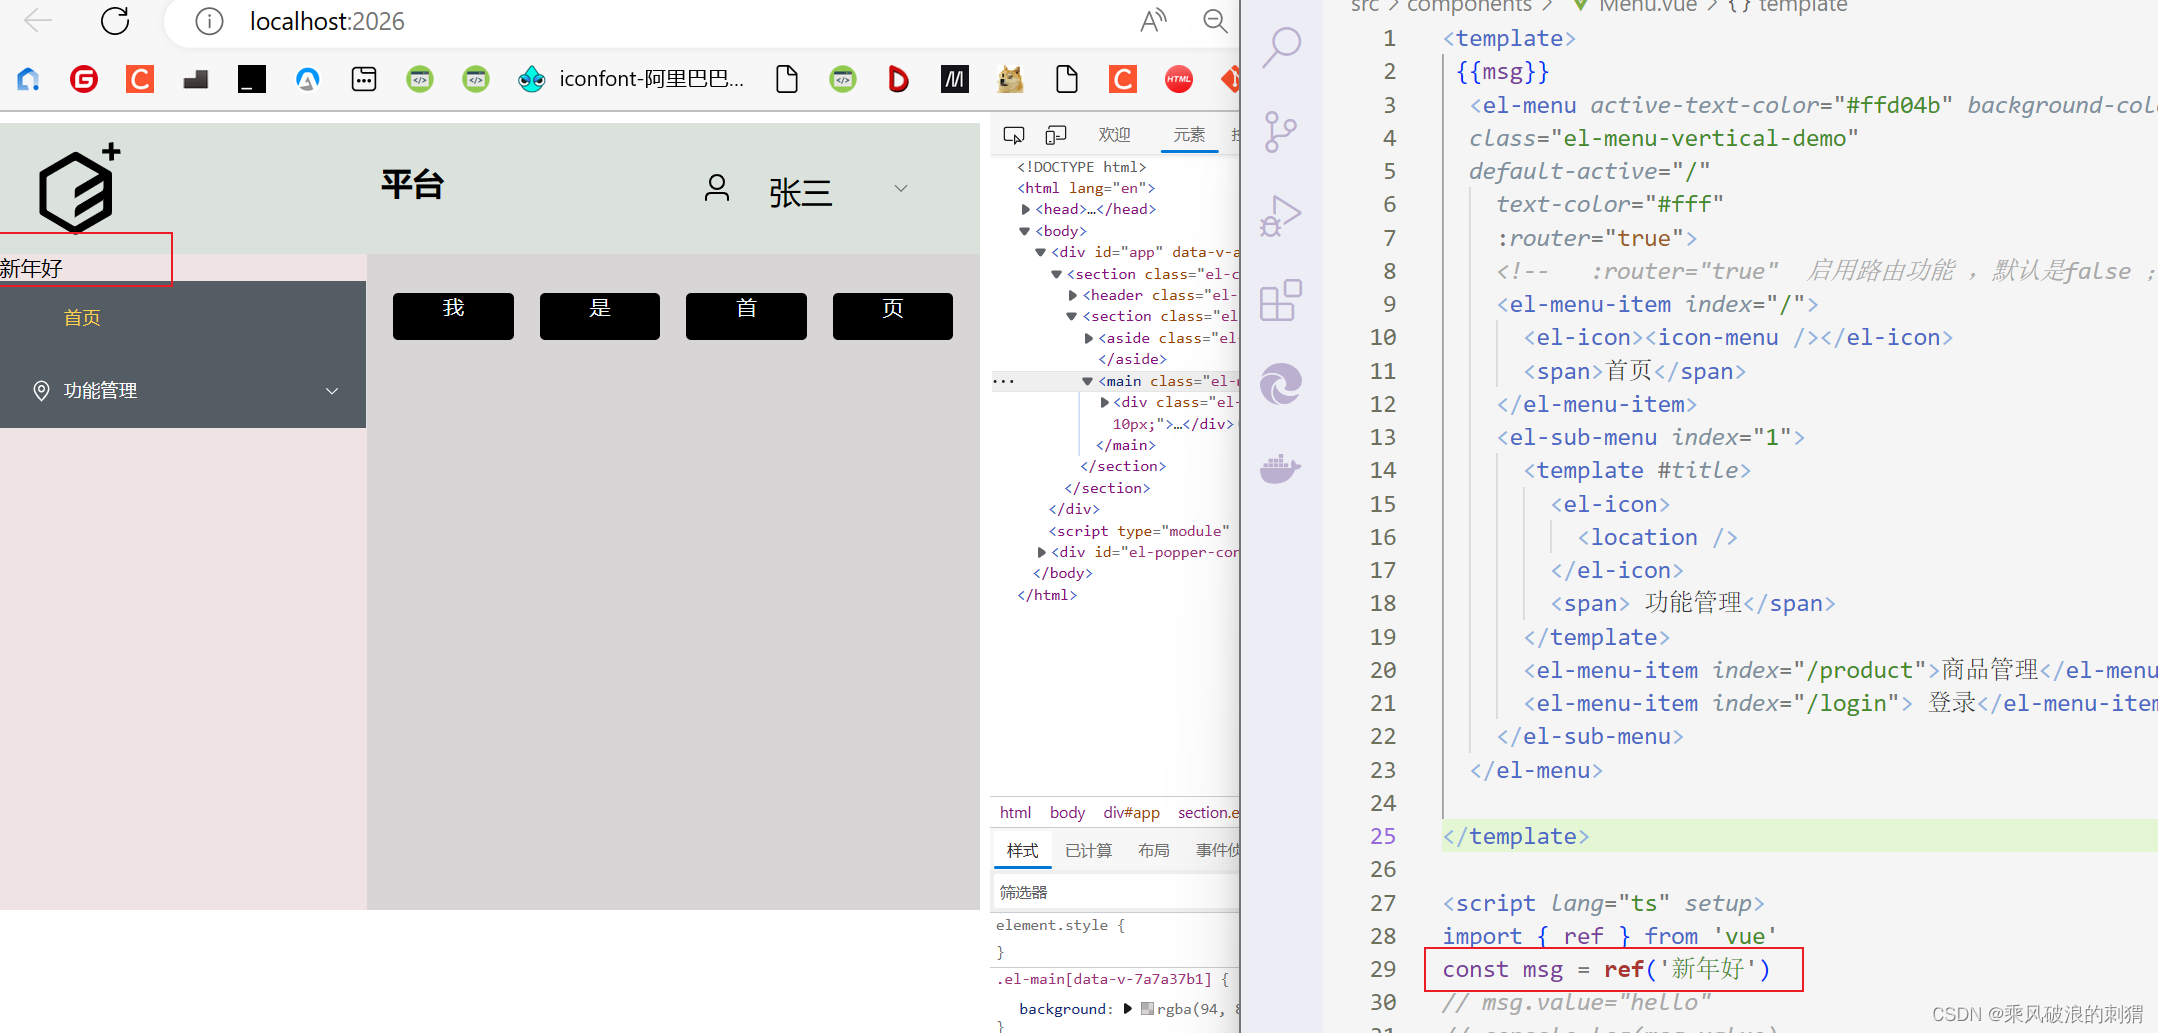Click the rgba background color swatch in Styles

point(1148,1008)
